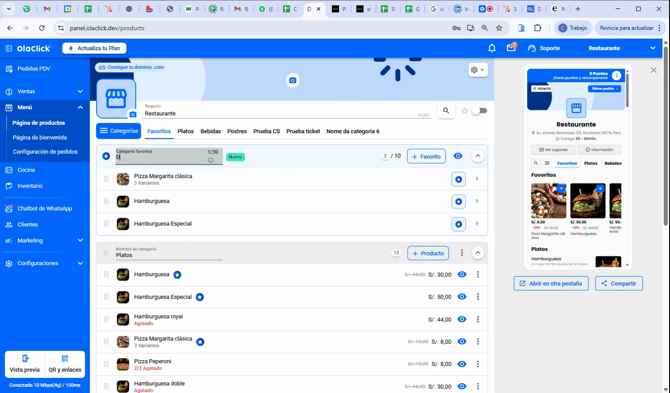Click the Categoría favoritos name field
670x393 pixels.
coord(169,156)
